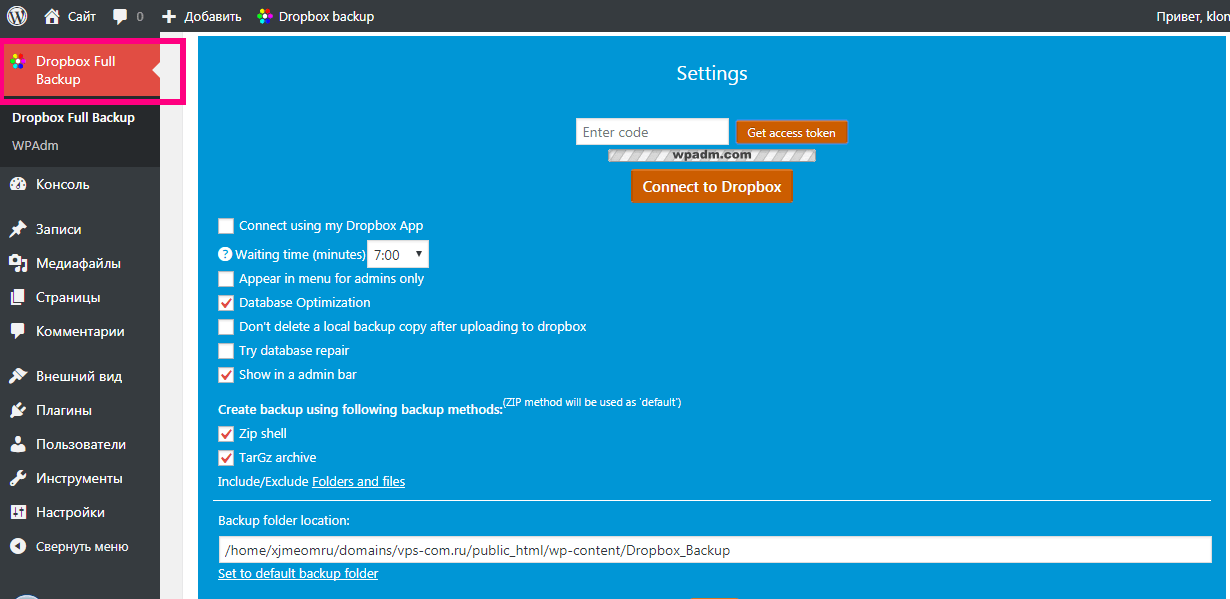The image size is (1230, 599).
Task: Open the Внешний вид menu item
Action: click(x=80, y=376)
